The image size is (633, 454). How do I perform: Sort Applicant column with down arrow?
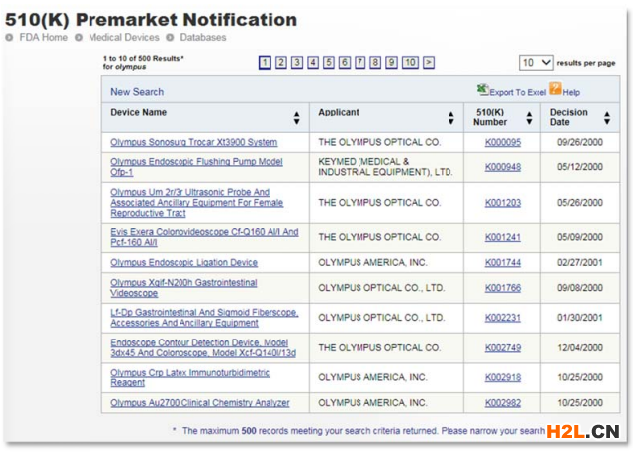point(451,122)
